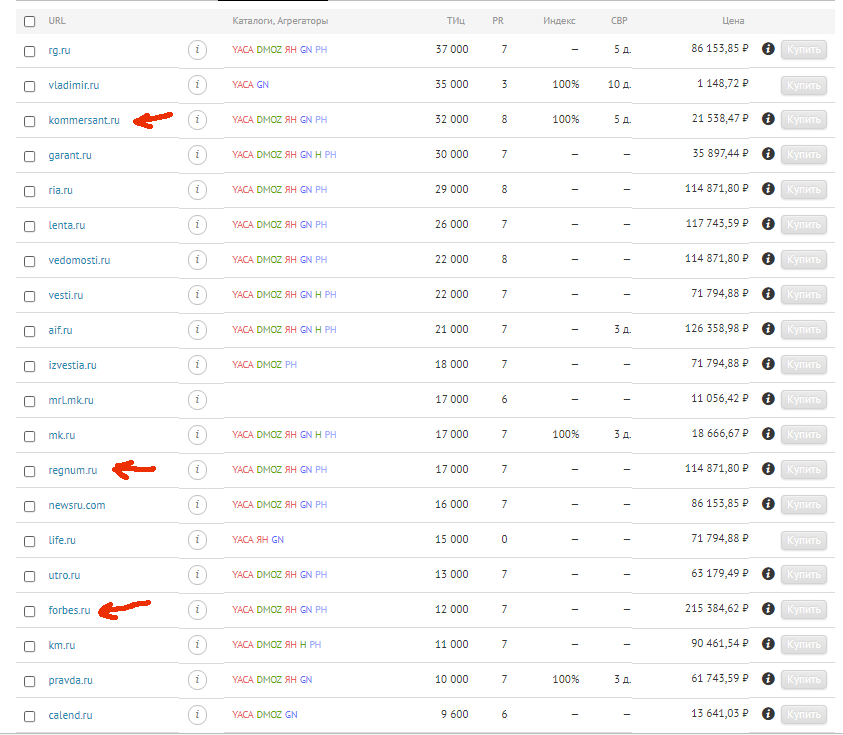Open info circle icon for garant.ru
Viewport: 843px width, 735px height.
(197, 155)
